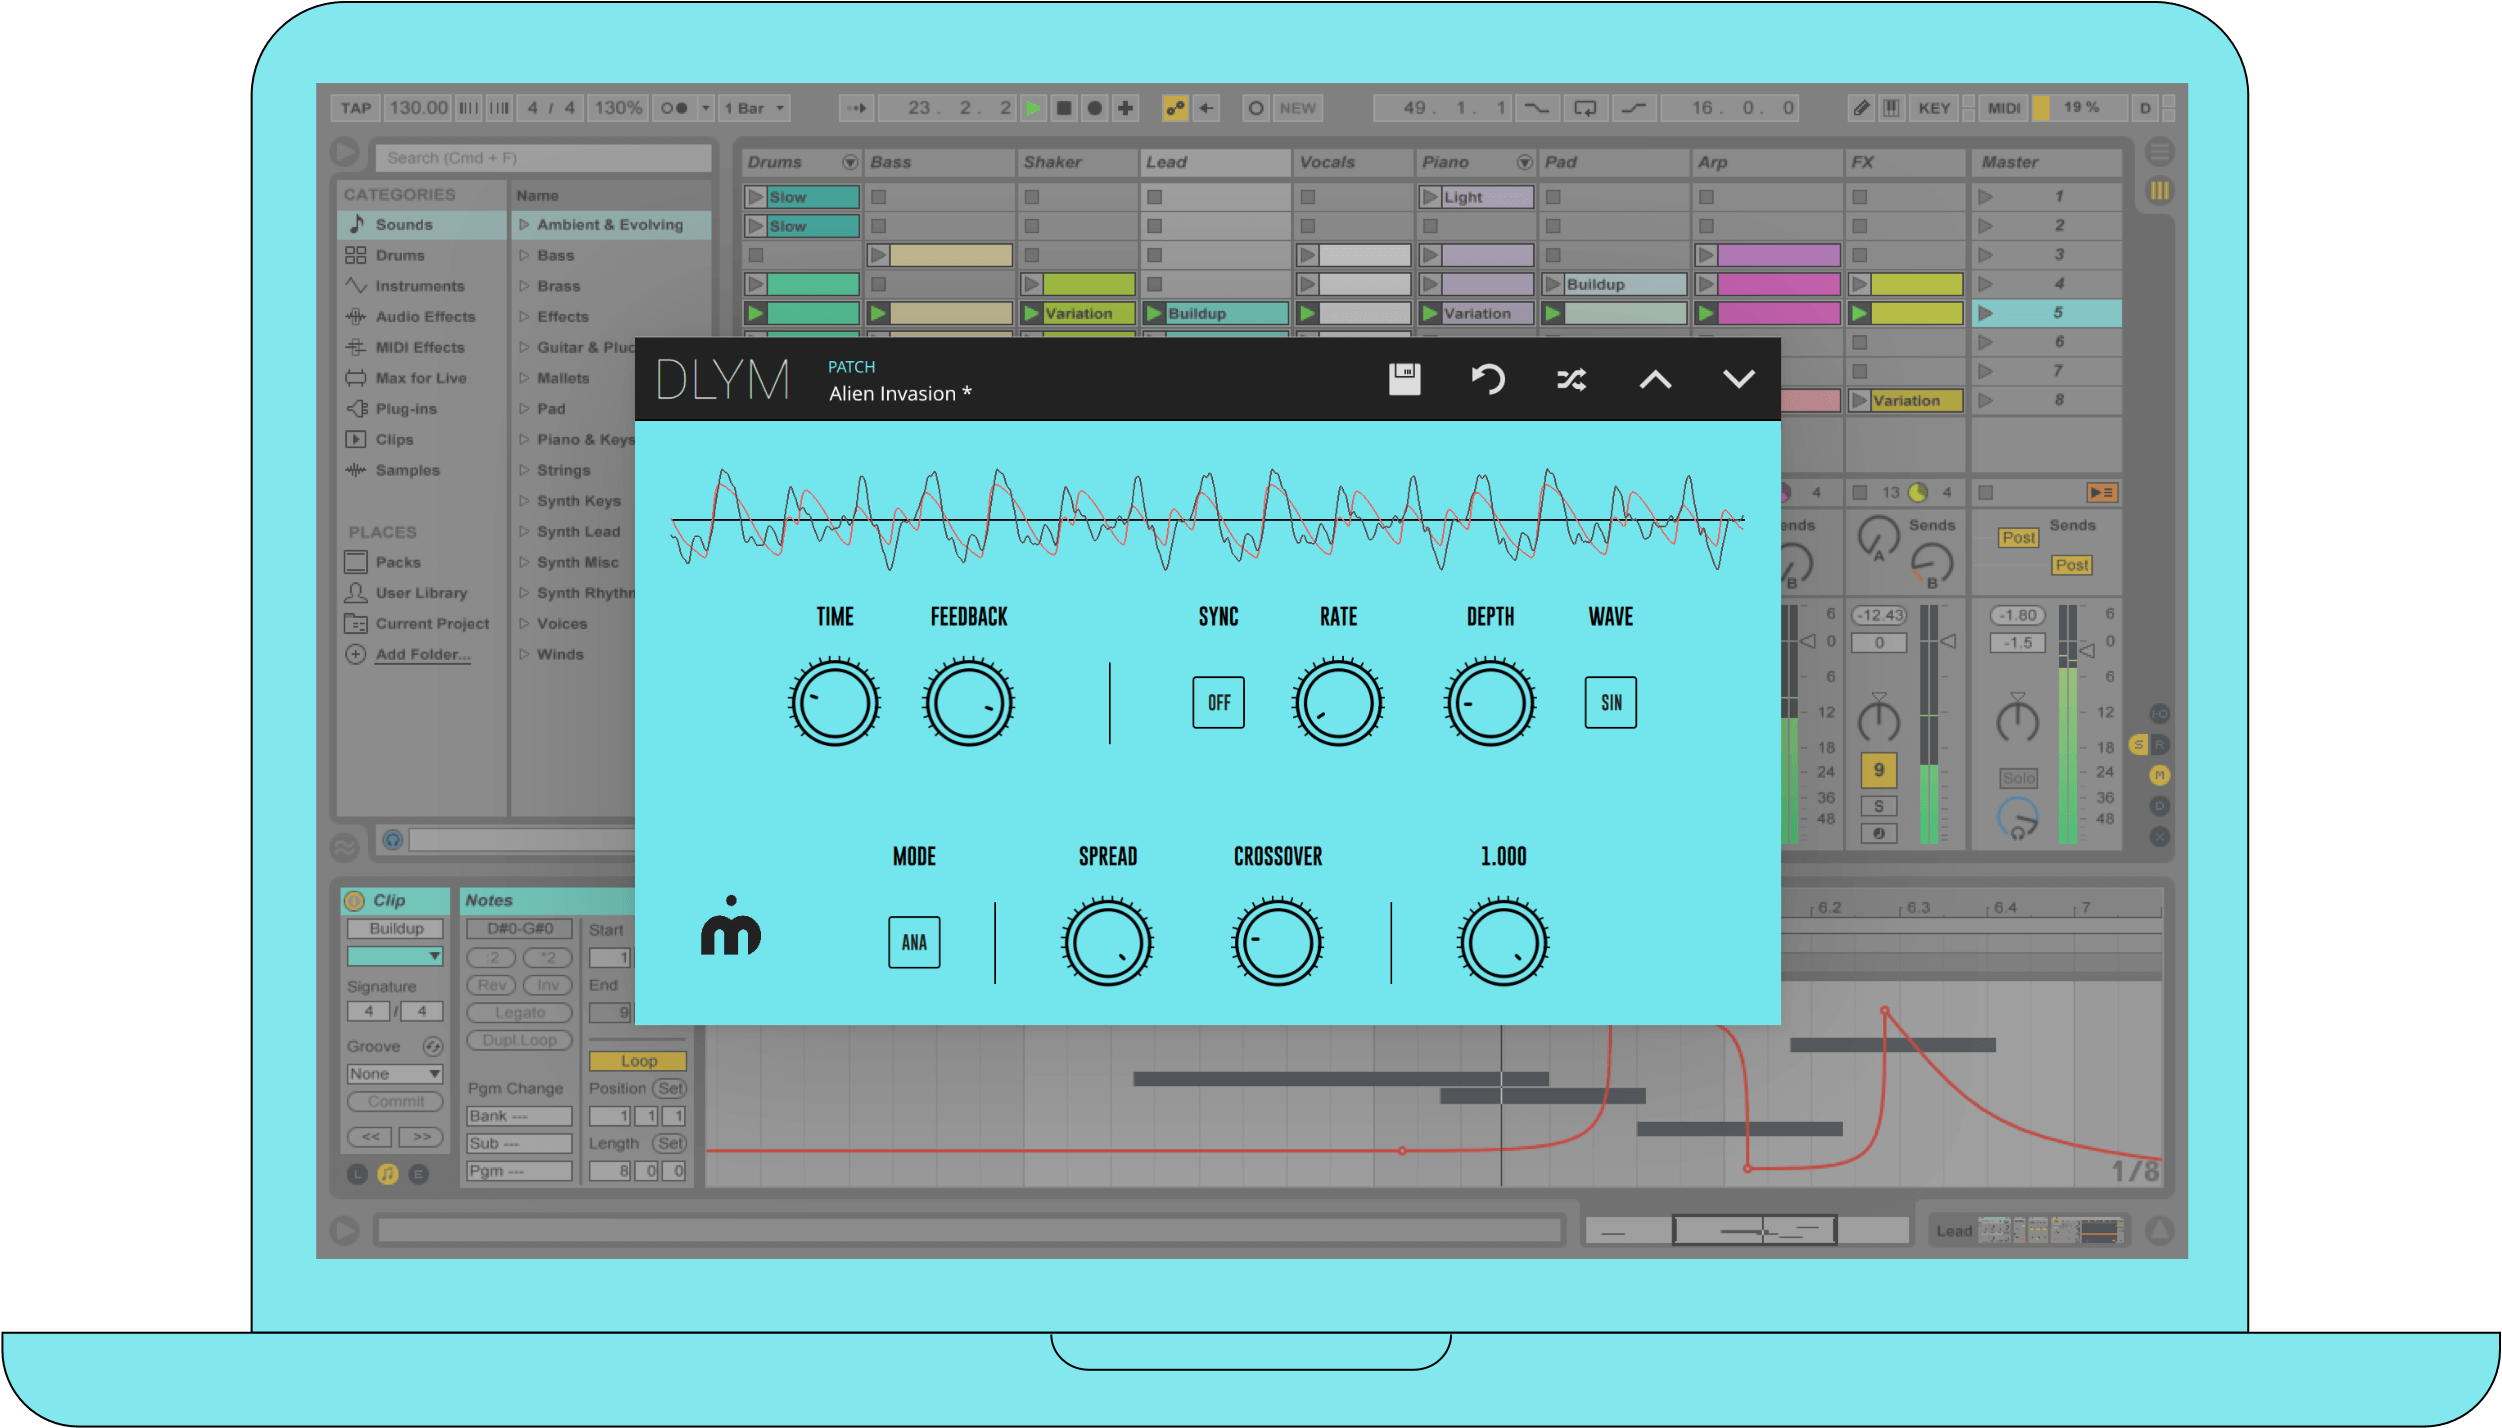Screen dimensions: 2502x1428
Task: Open the Groove None dropdown
Action: 395,1074
